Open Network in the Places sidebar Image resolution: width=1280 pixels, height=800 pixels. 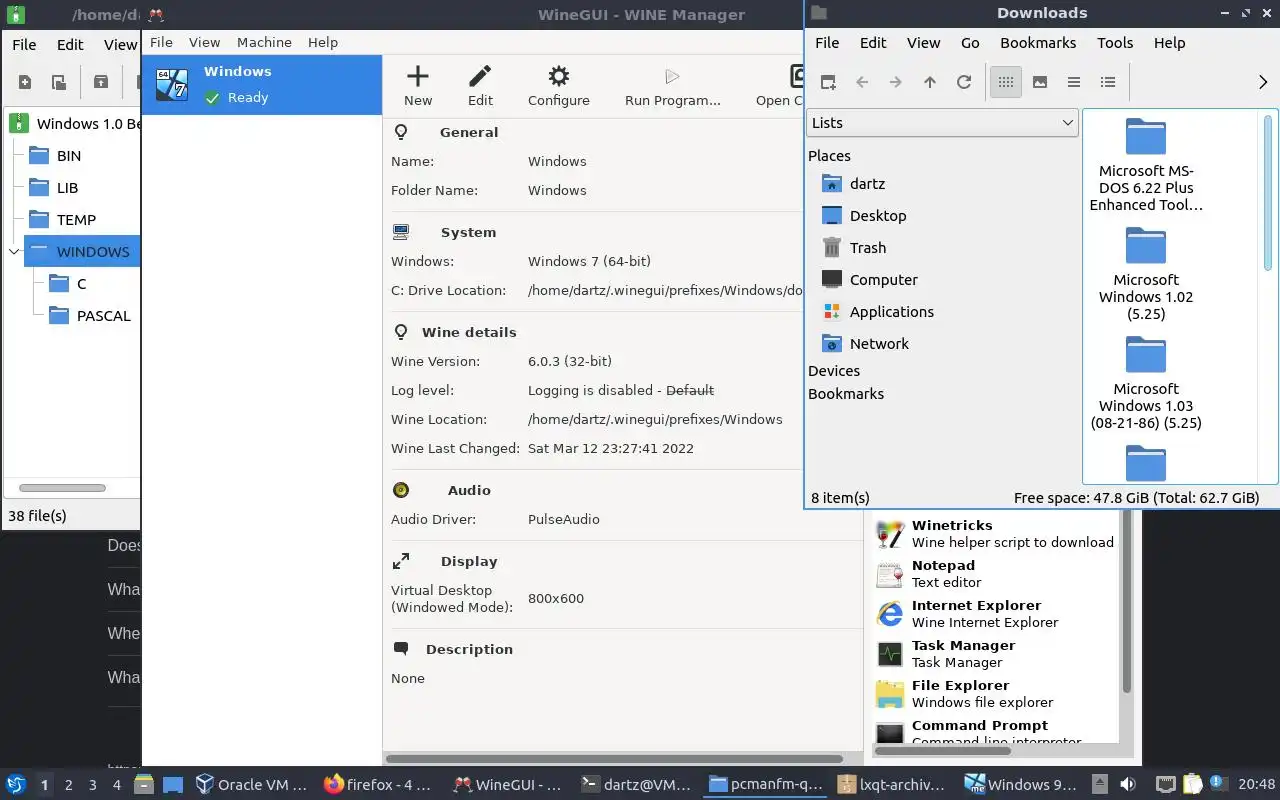pos(879,343)
